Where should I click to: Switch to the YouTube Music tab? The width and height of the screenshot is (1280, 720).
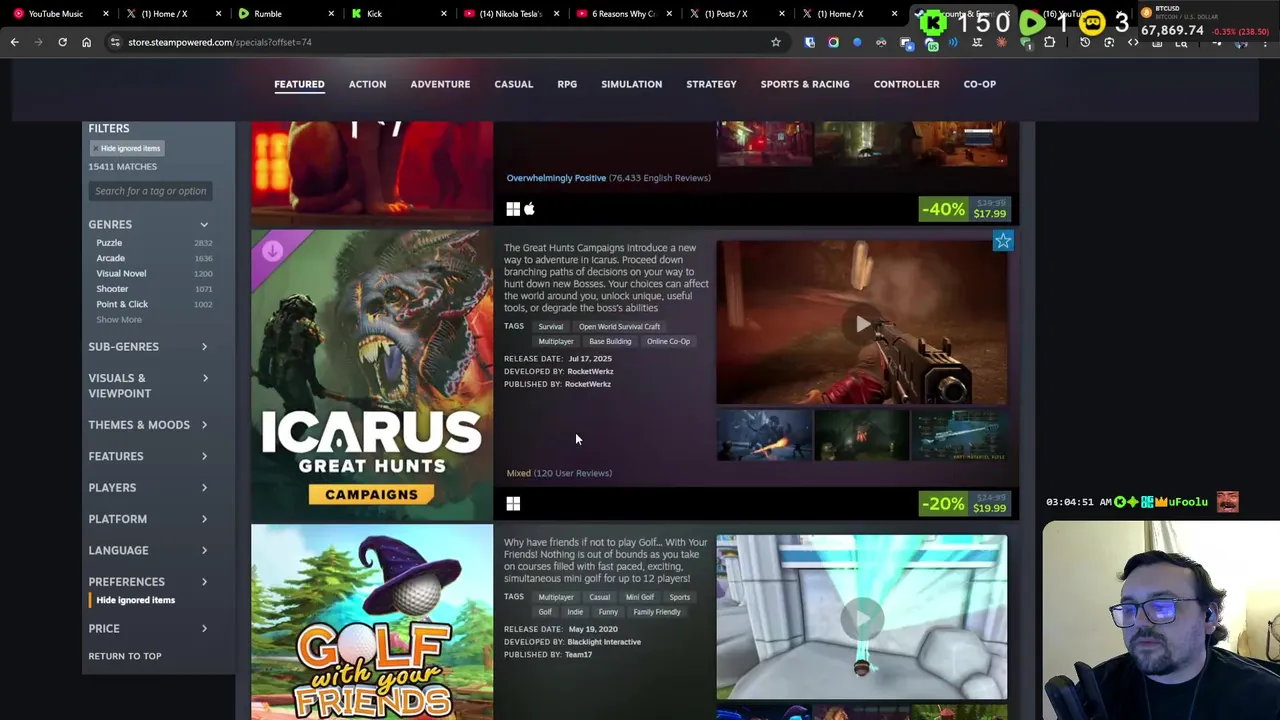click(56, 14)
